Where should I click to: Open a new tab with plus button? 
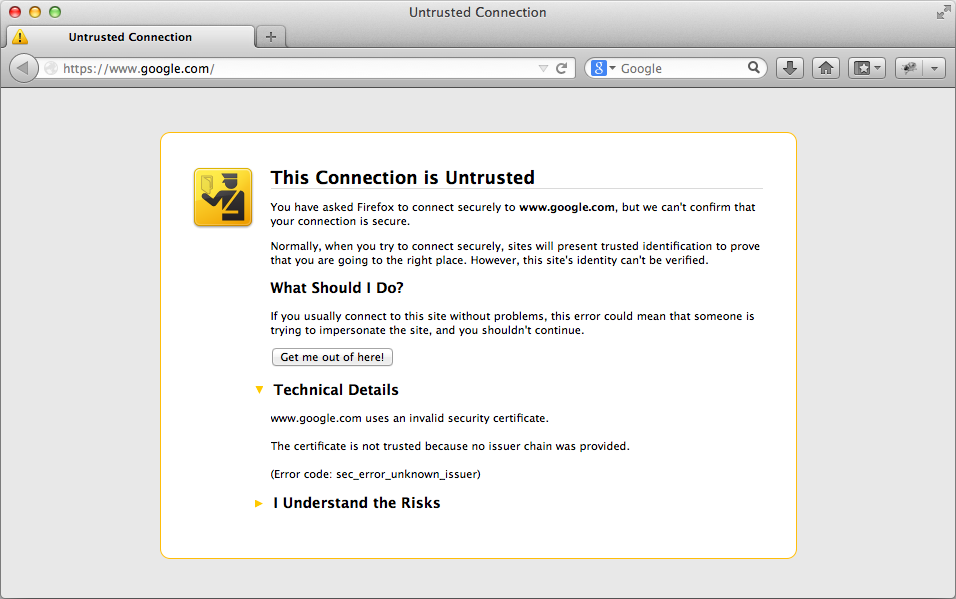(x=271, y=37)
